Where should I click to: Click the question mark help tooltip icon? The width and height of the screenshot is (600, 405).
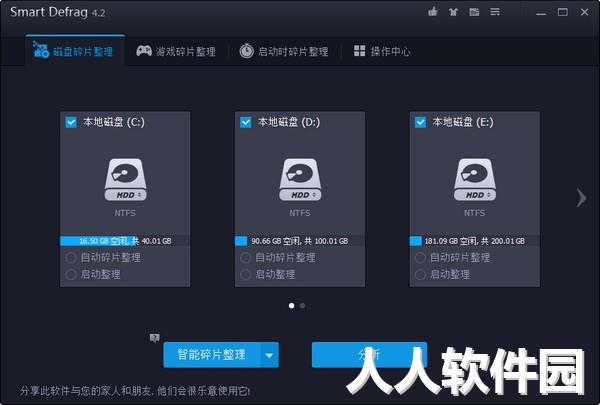click(x=154, y=338)
